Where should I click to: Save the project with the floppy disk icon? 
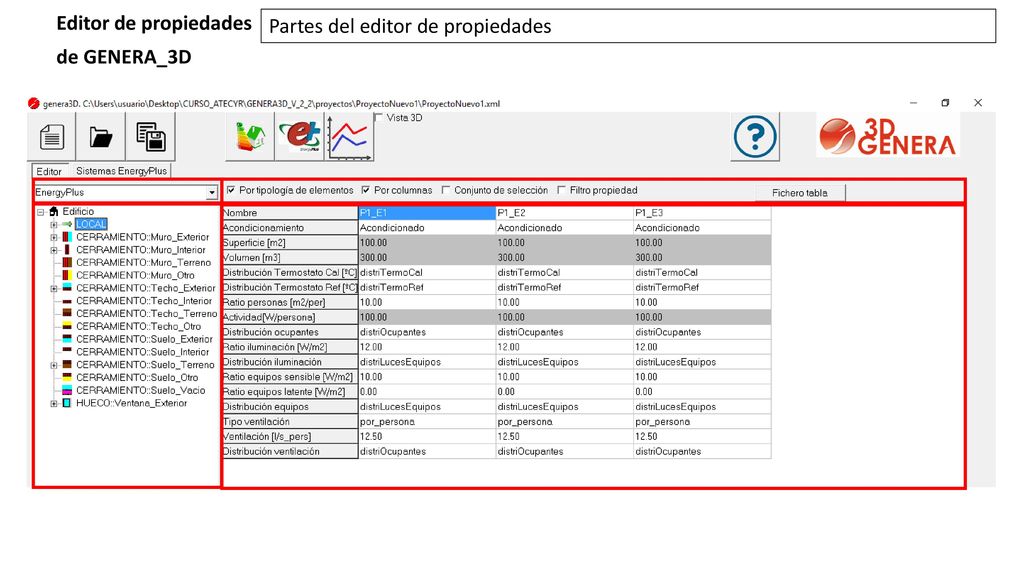click(x=150, y=136)
